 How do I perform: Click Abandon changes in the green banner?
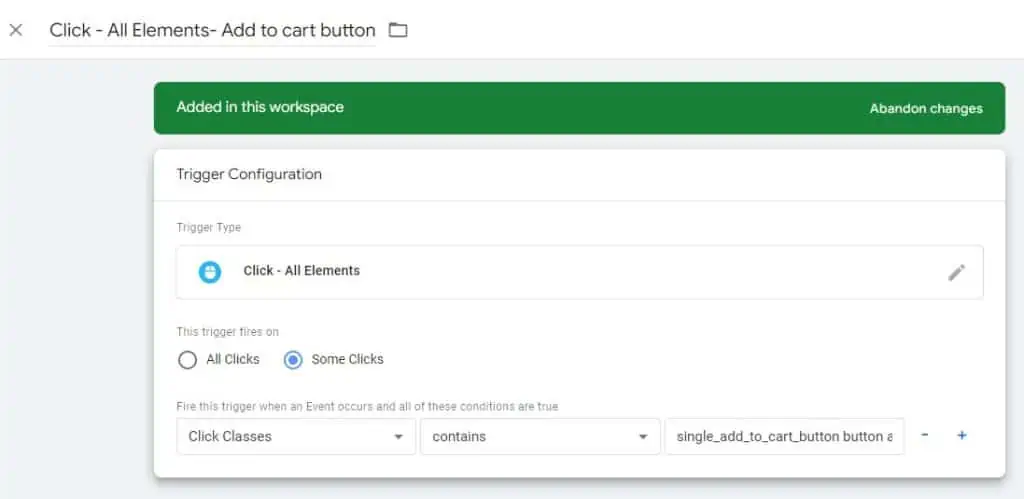tap(925, 108)
